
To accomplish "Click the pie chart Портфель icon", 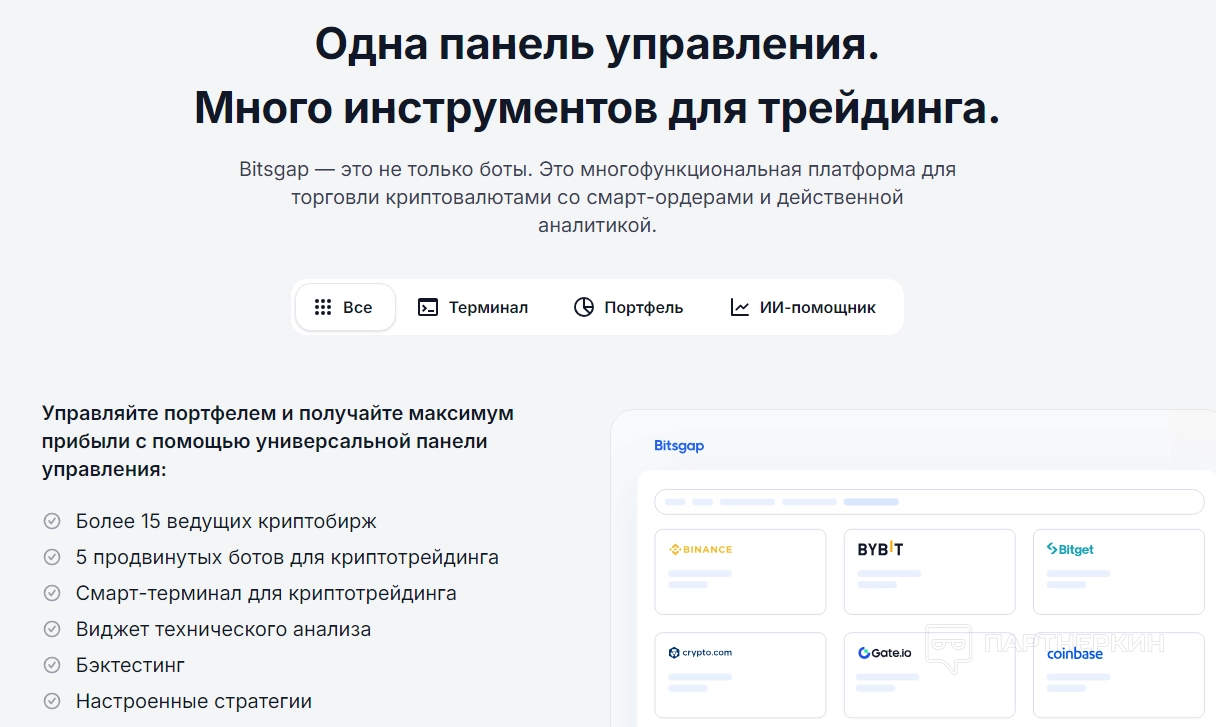I will coord(584,307).
